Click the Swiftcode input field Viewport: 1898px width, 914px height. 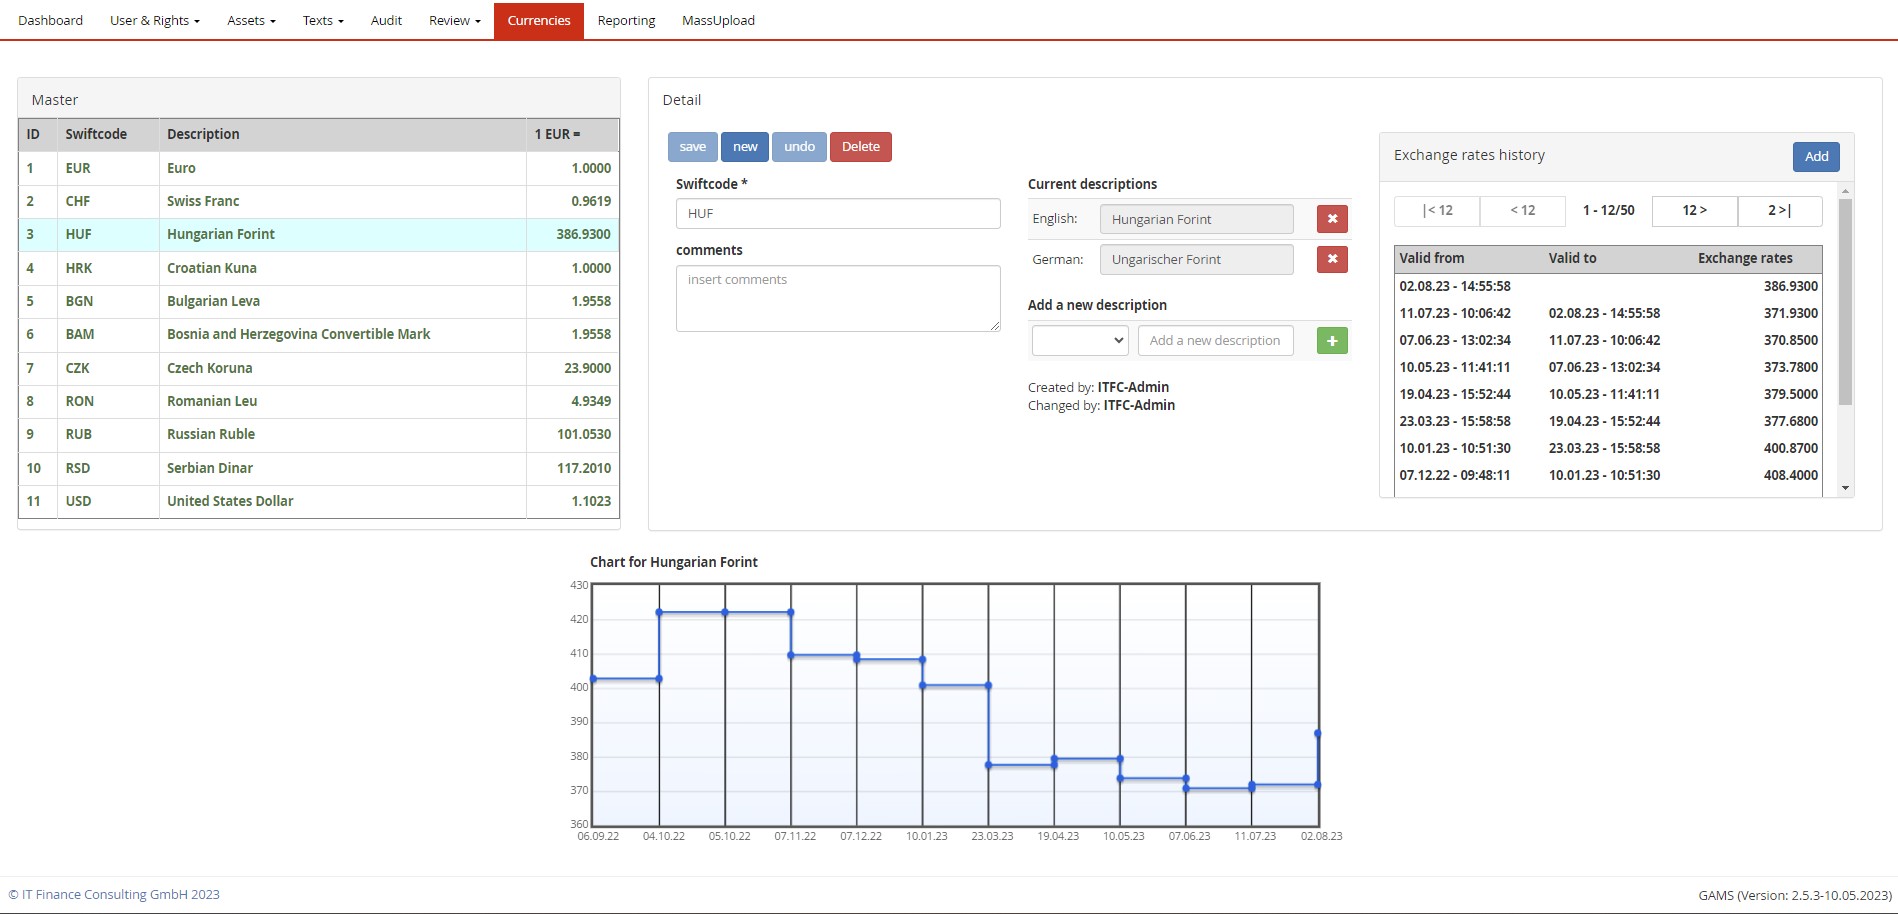tap(837, 214)
